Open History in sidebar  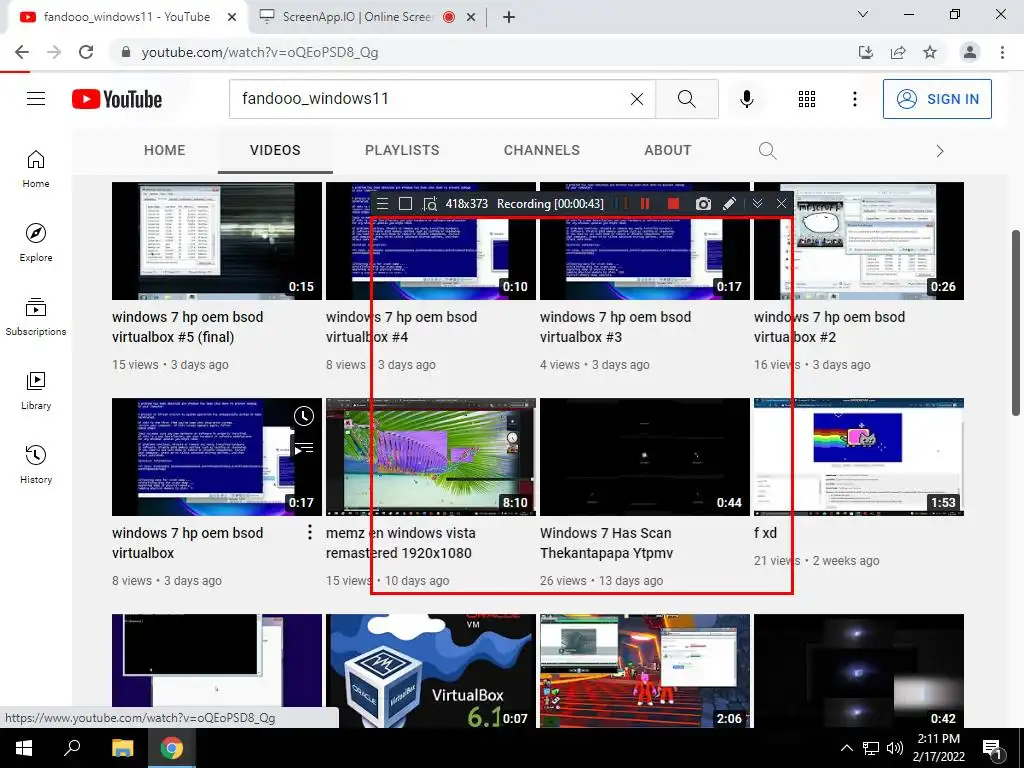[36, 464]
